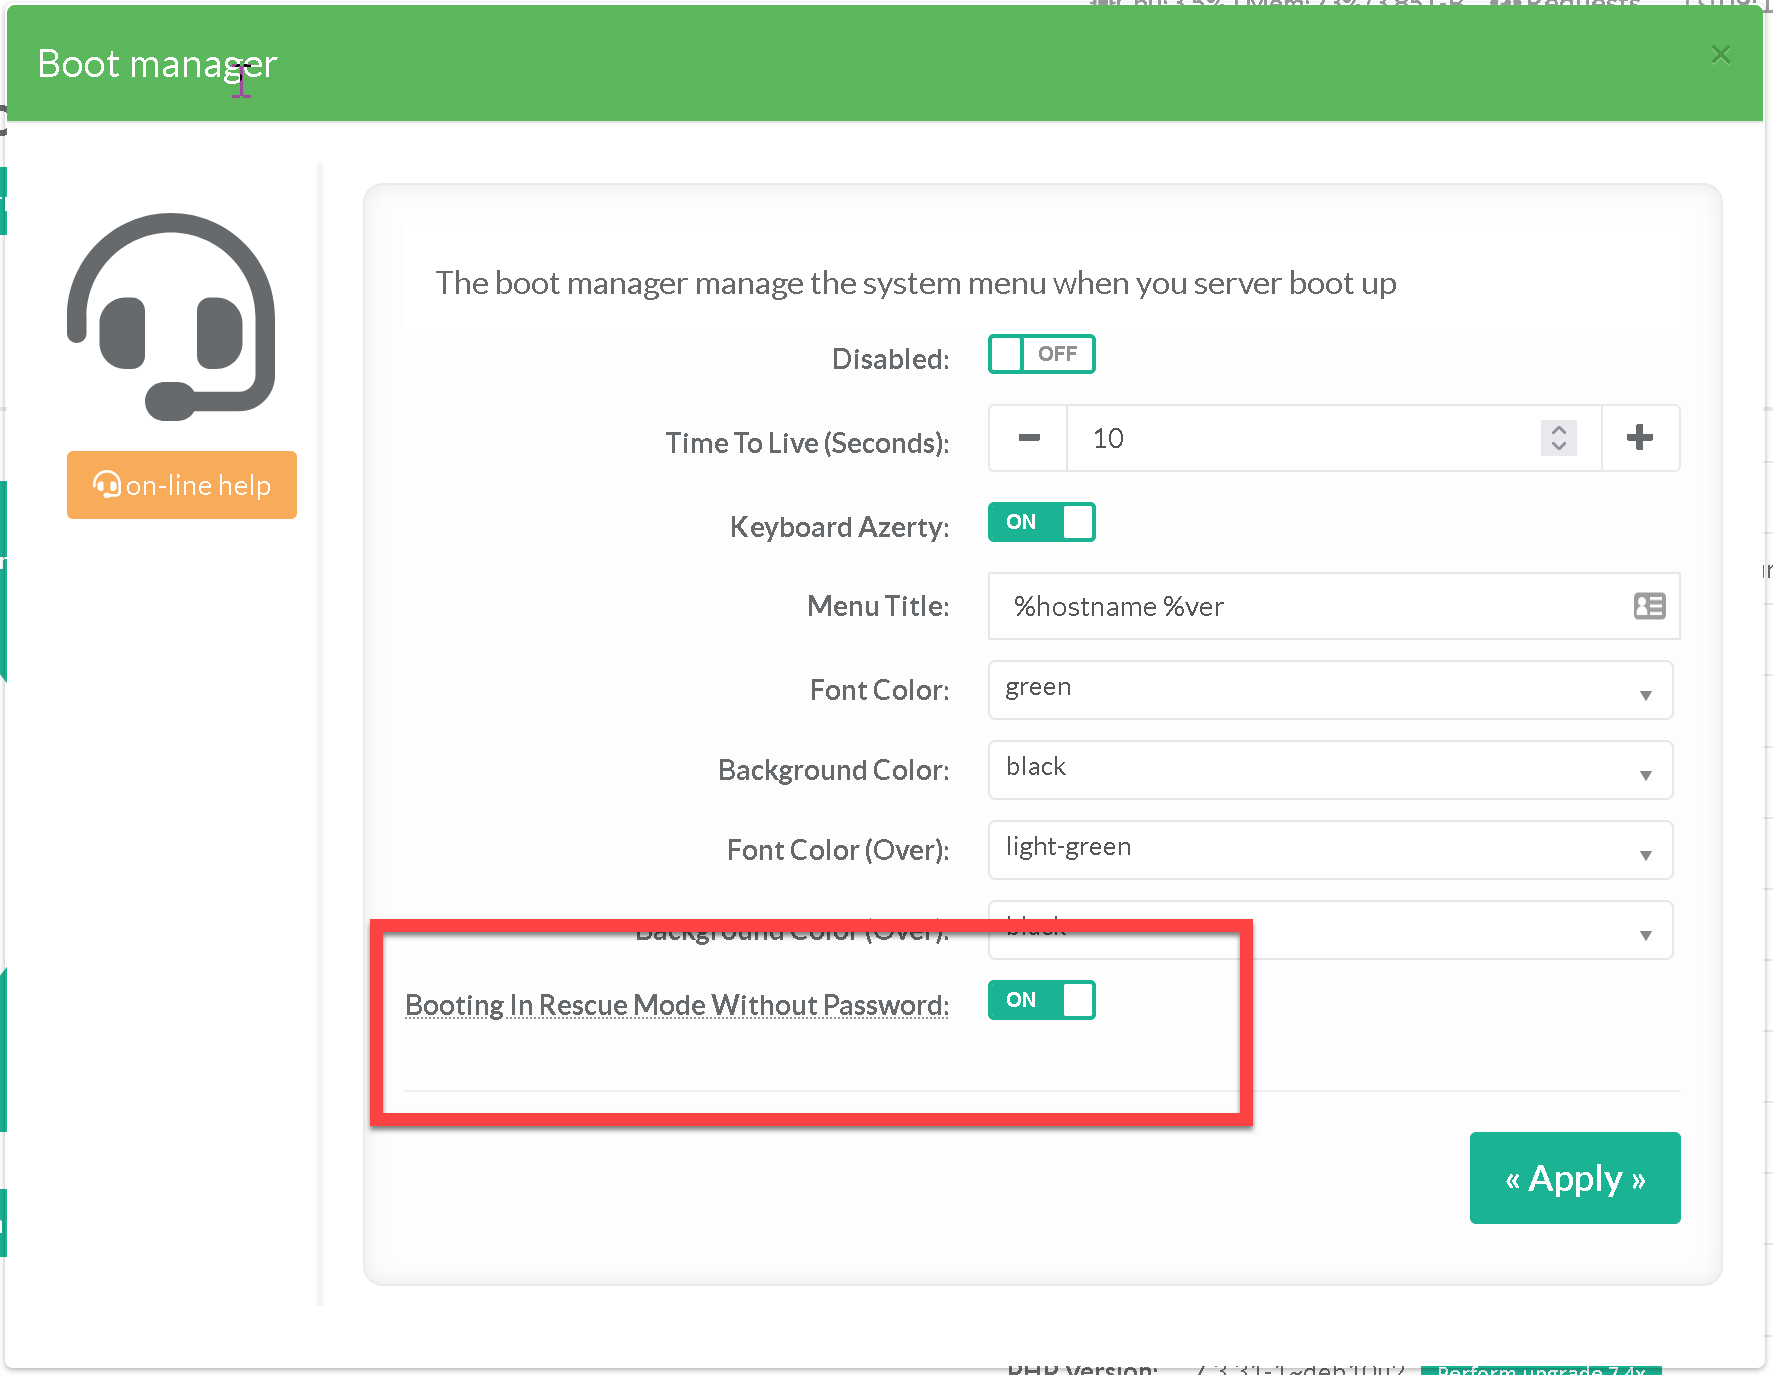Expand the Background Color (Over) dropdown arrow
Screen dimensions: 1773x1375
pos(1645,935)
